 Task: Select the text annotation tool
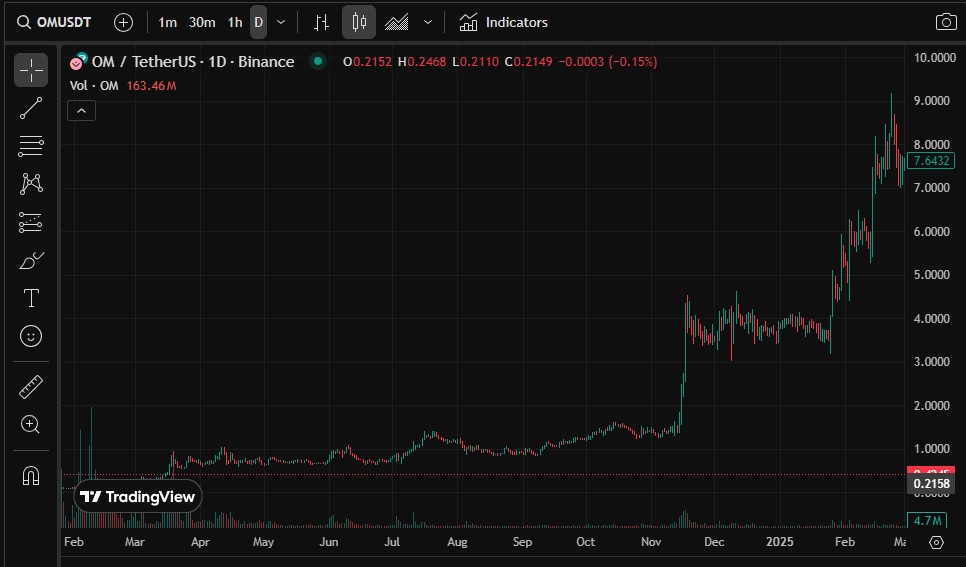point(31,298)
